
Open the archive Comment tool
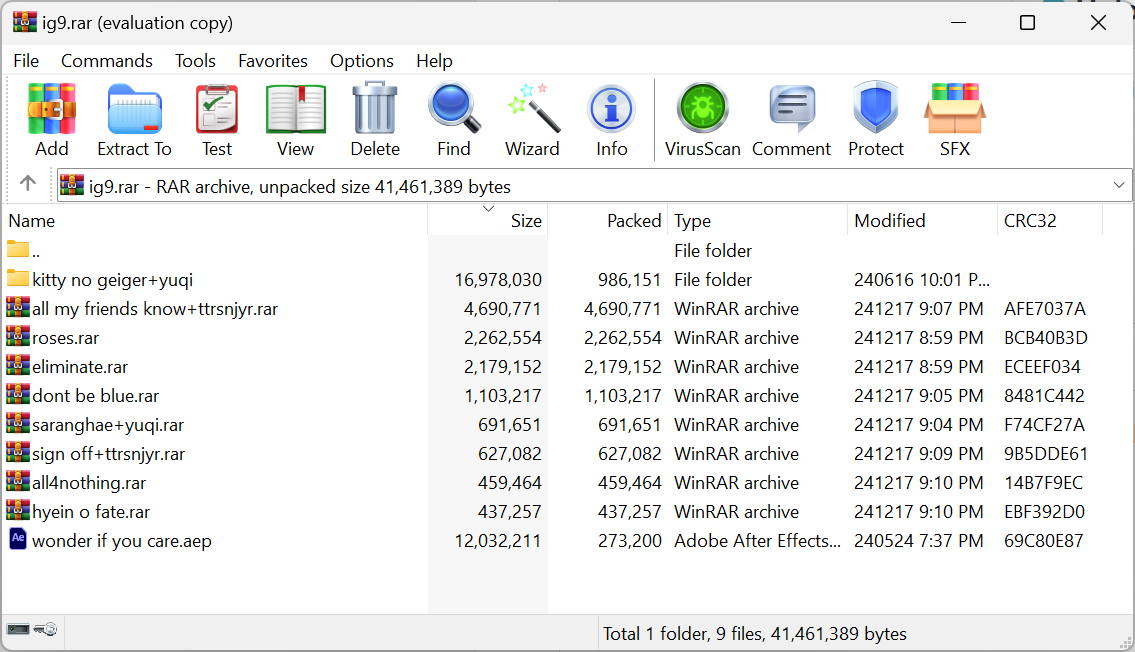click(x=791, y=120)
